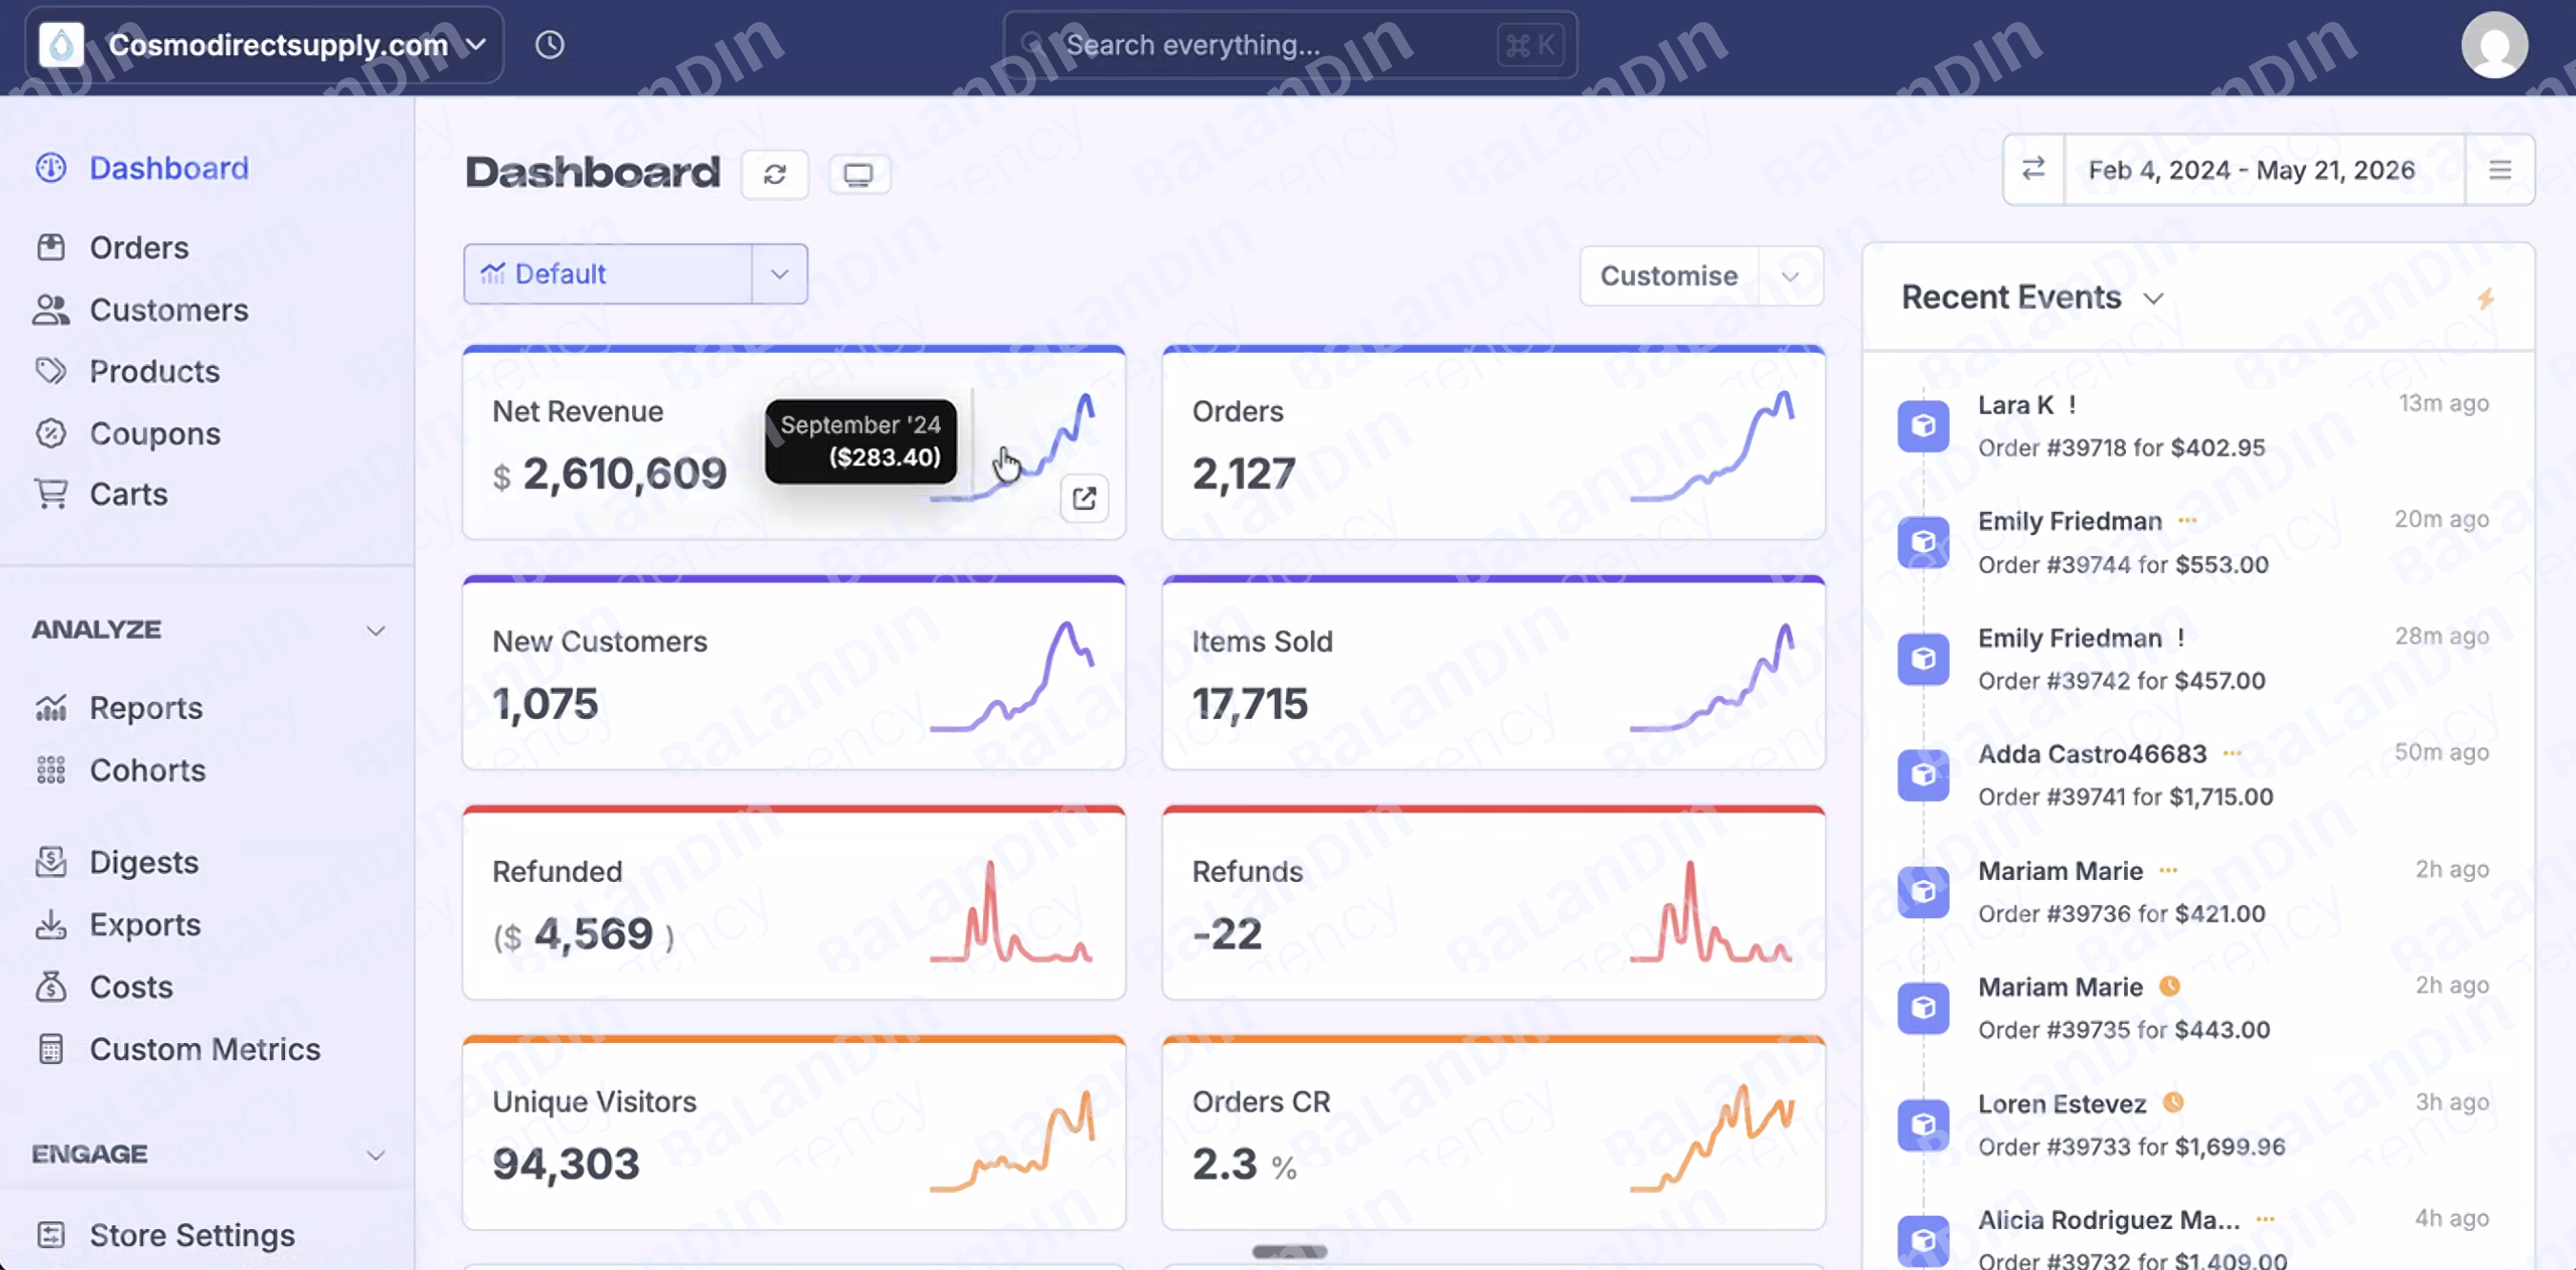Viewport: 2576px width, 1270px height.
Task: Click the Coupons percent icon
Action: (x=51, y=433)
